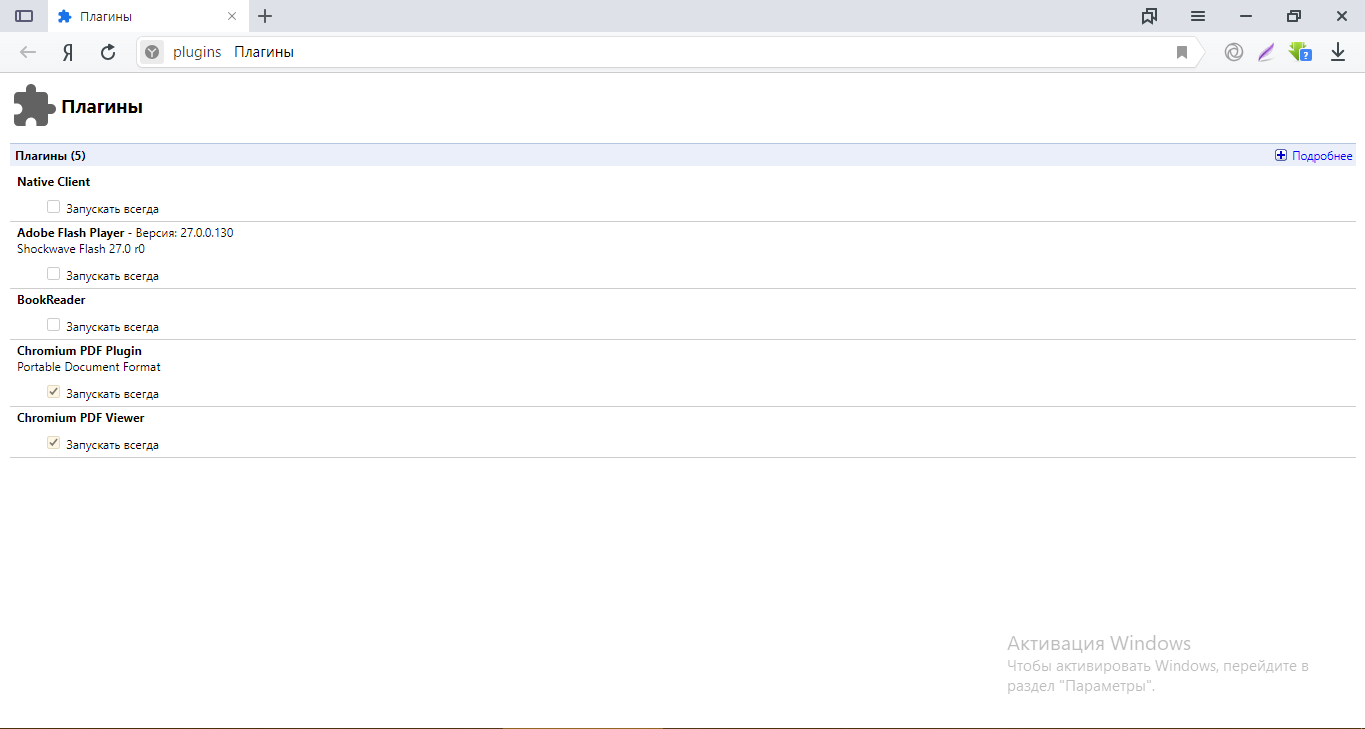The image size is (1365, 729).
Task: Click Portable Document Format description
Action: [88, 367]
